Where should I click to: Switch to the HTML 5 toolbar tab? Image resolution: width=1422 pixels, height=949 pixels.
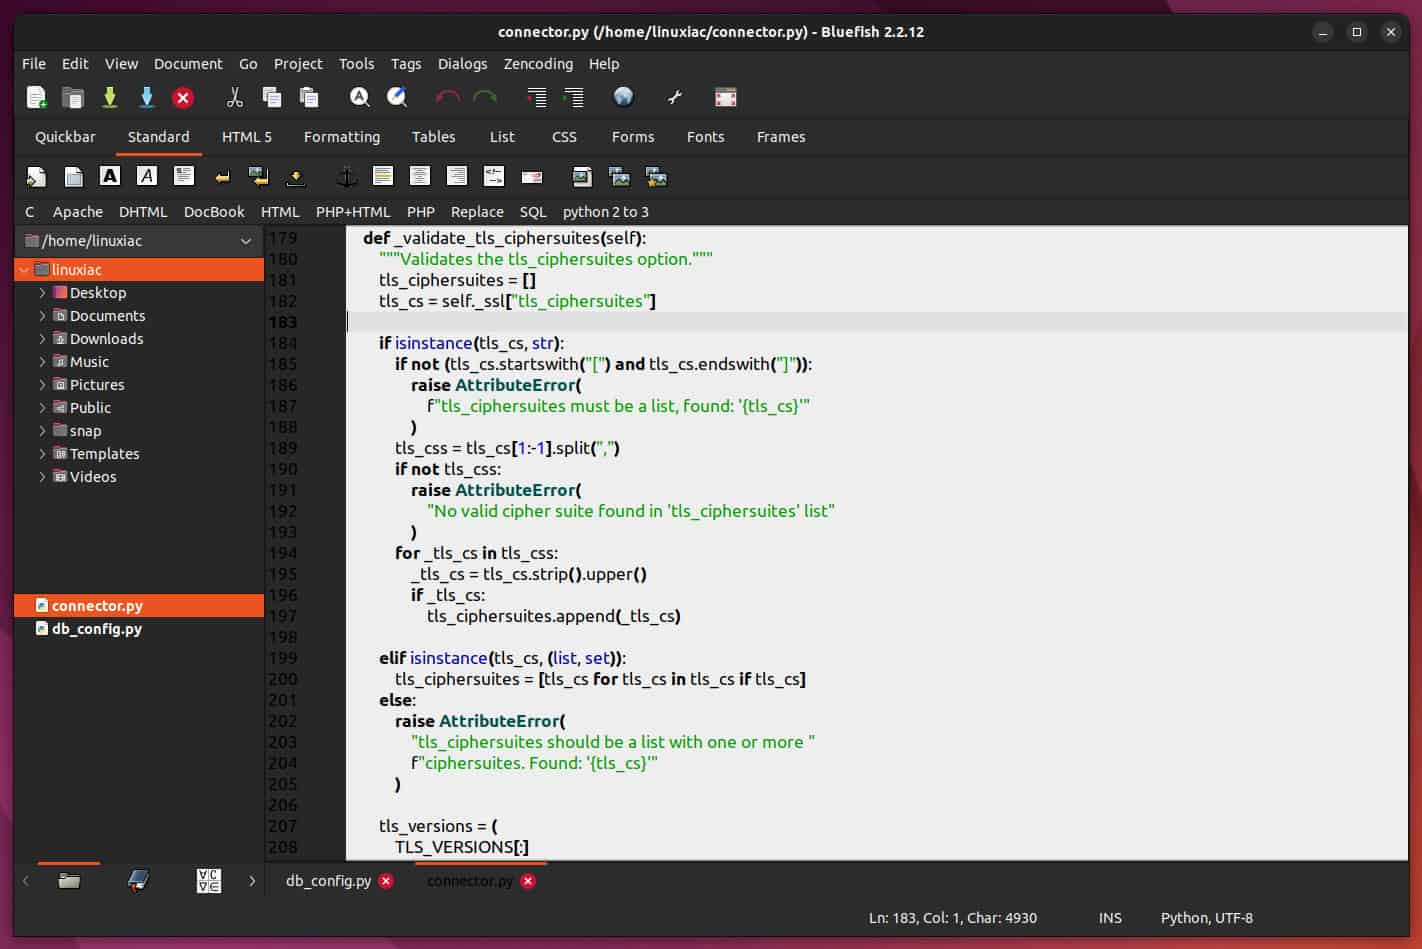[x=246, y=137]
